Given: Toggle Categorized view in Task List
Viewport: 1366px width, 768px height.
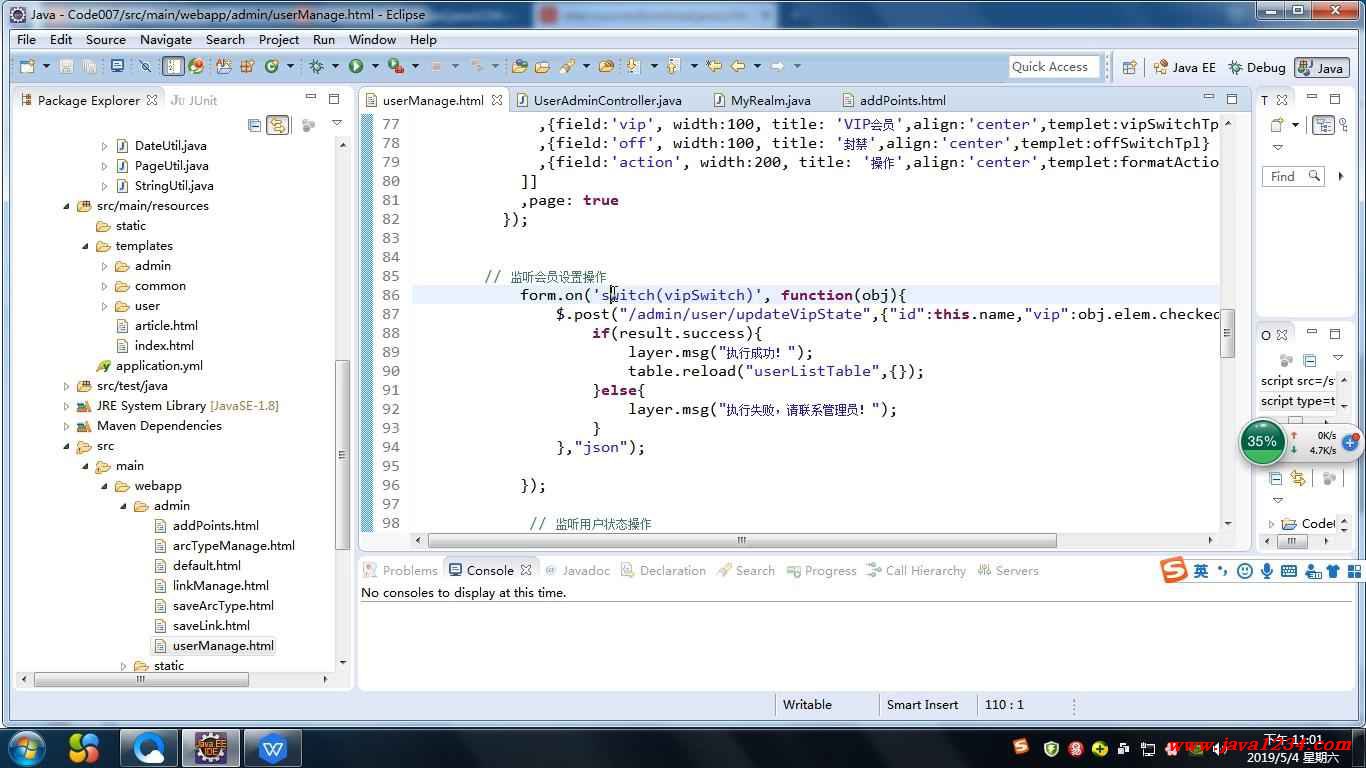Looking at the screenshot, I should click(x=1323, y=125).
